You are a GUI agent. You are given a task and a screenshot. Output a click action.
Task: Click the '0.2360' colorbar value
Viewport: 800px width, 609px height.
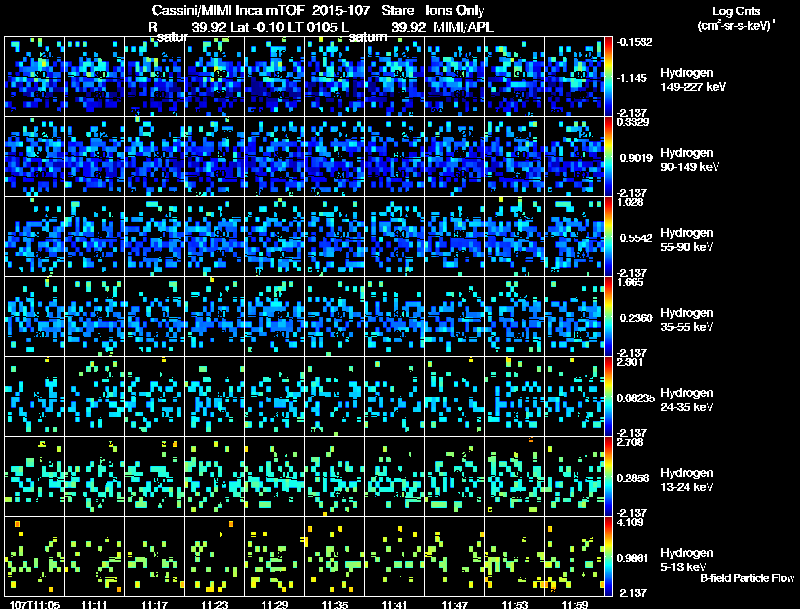point(636,318)
